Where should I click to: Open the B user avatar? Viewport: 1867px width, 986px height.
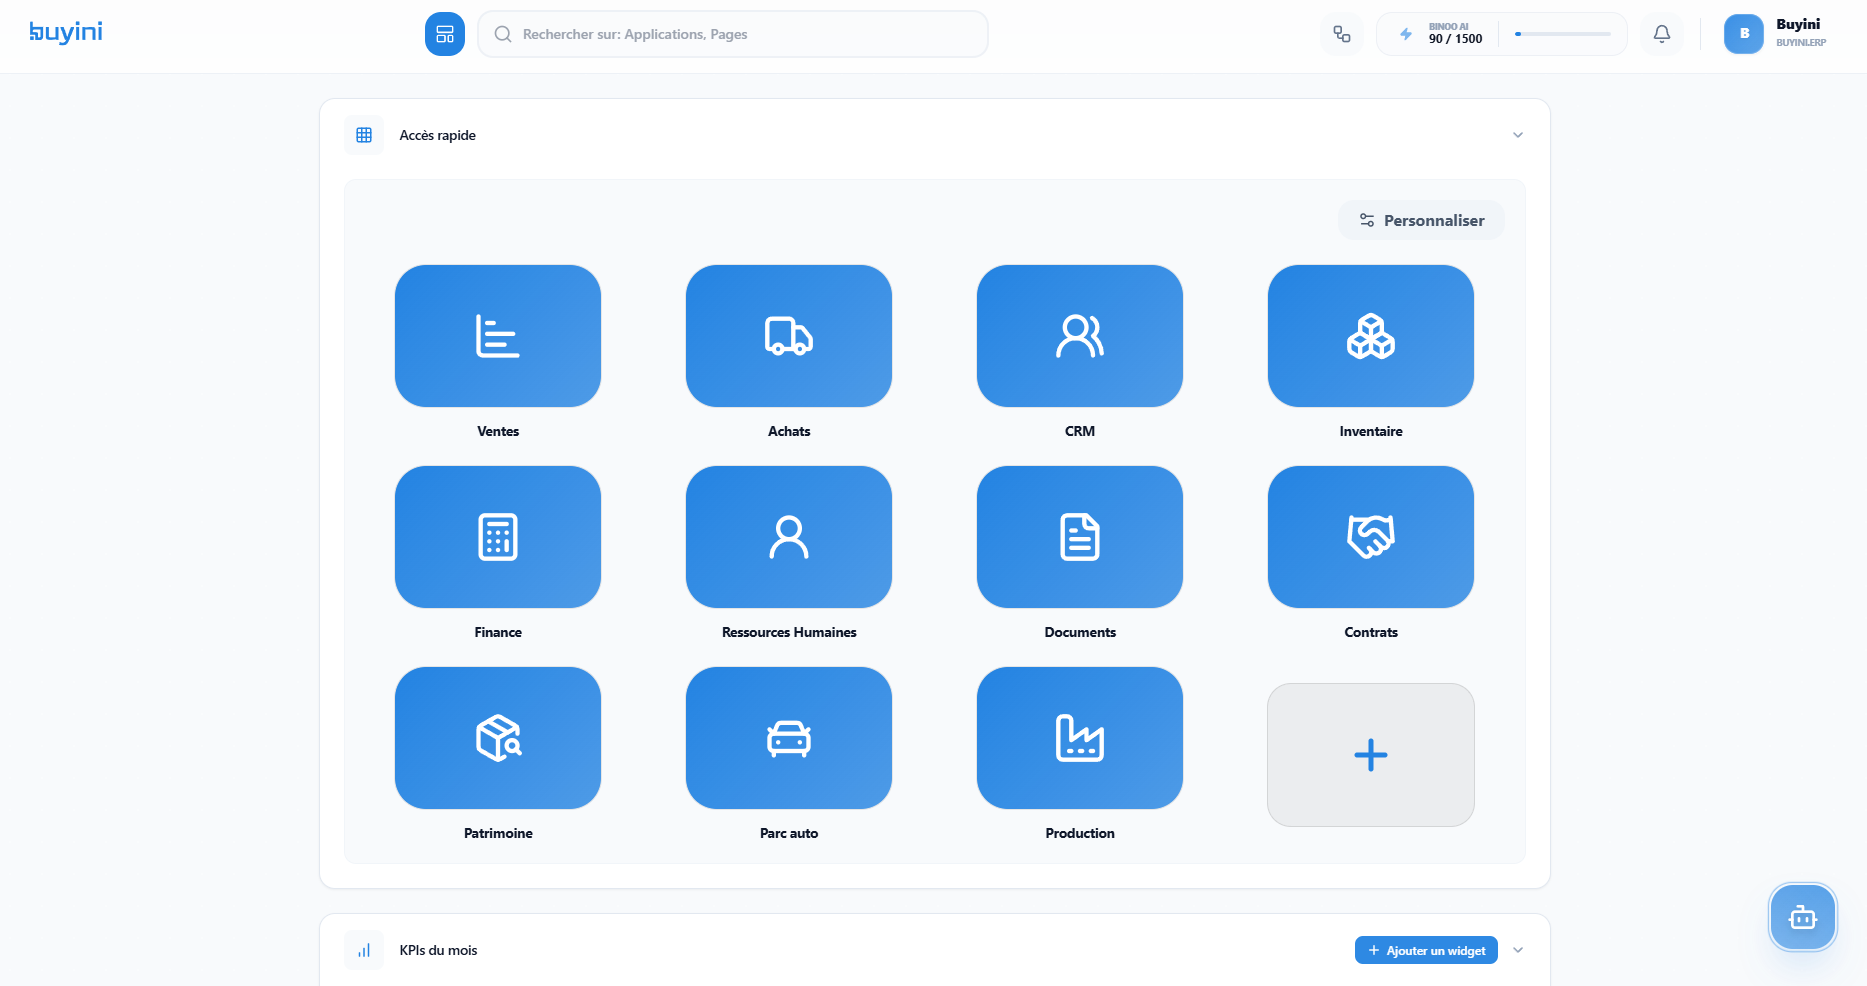(1744, 34)
